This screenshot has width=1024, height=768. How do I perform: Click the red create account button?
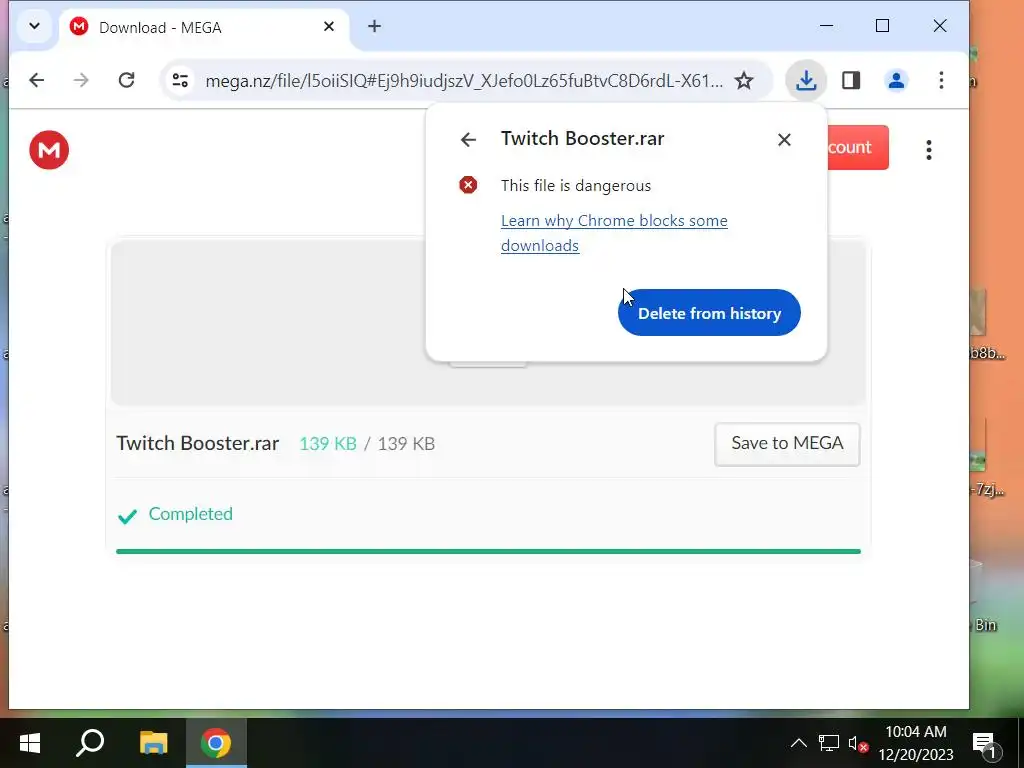(857, 148)
